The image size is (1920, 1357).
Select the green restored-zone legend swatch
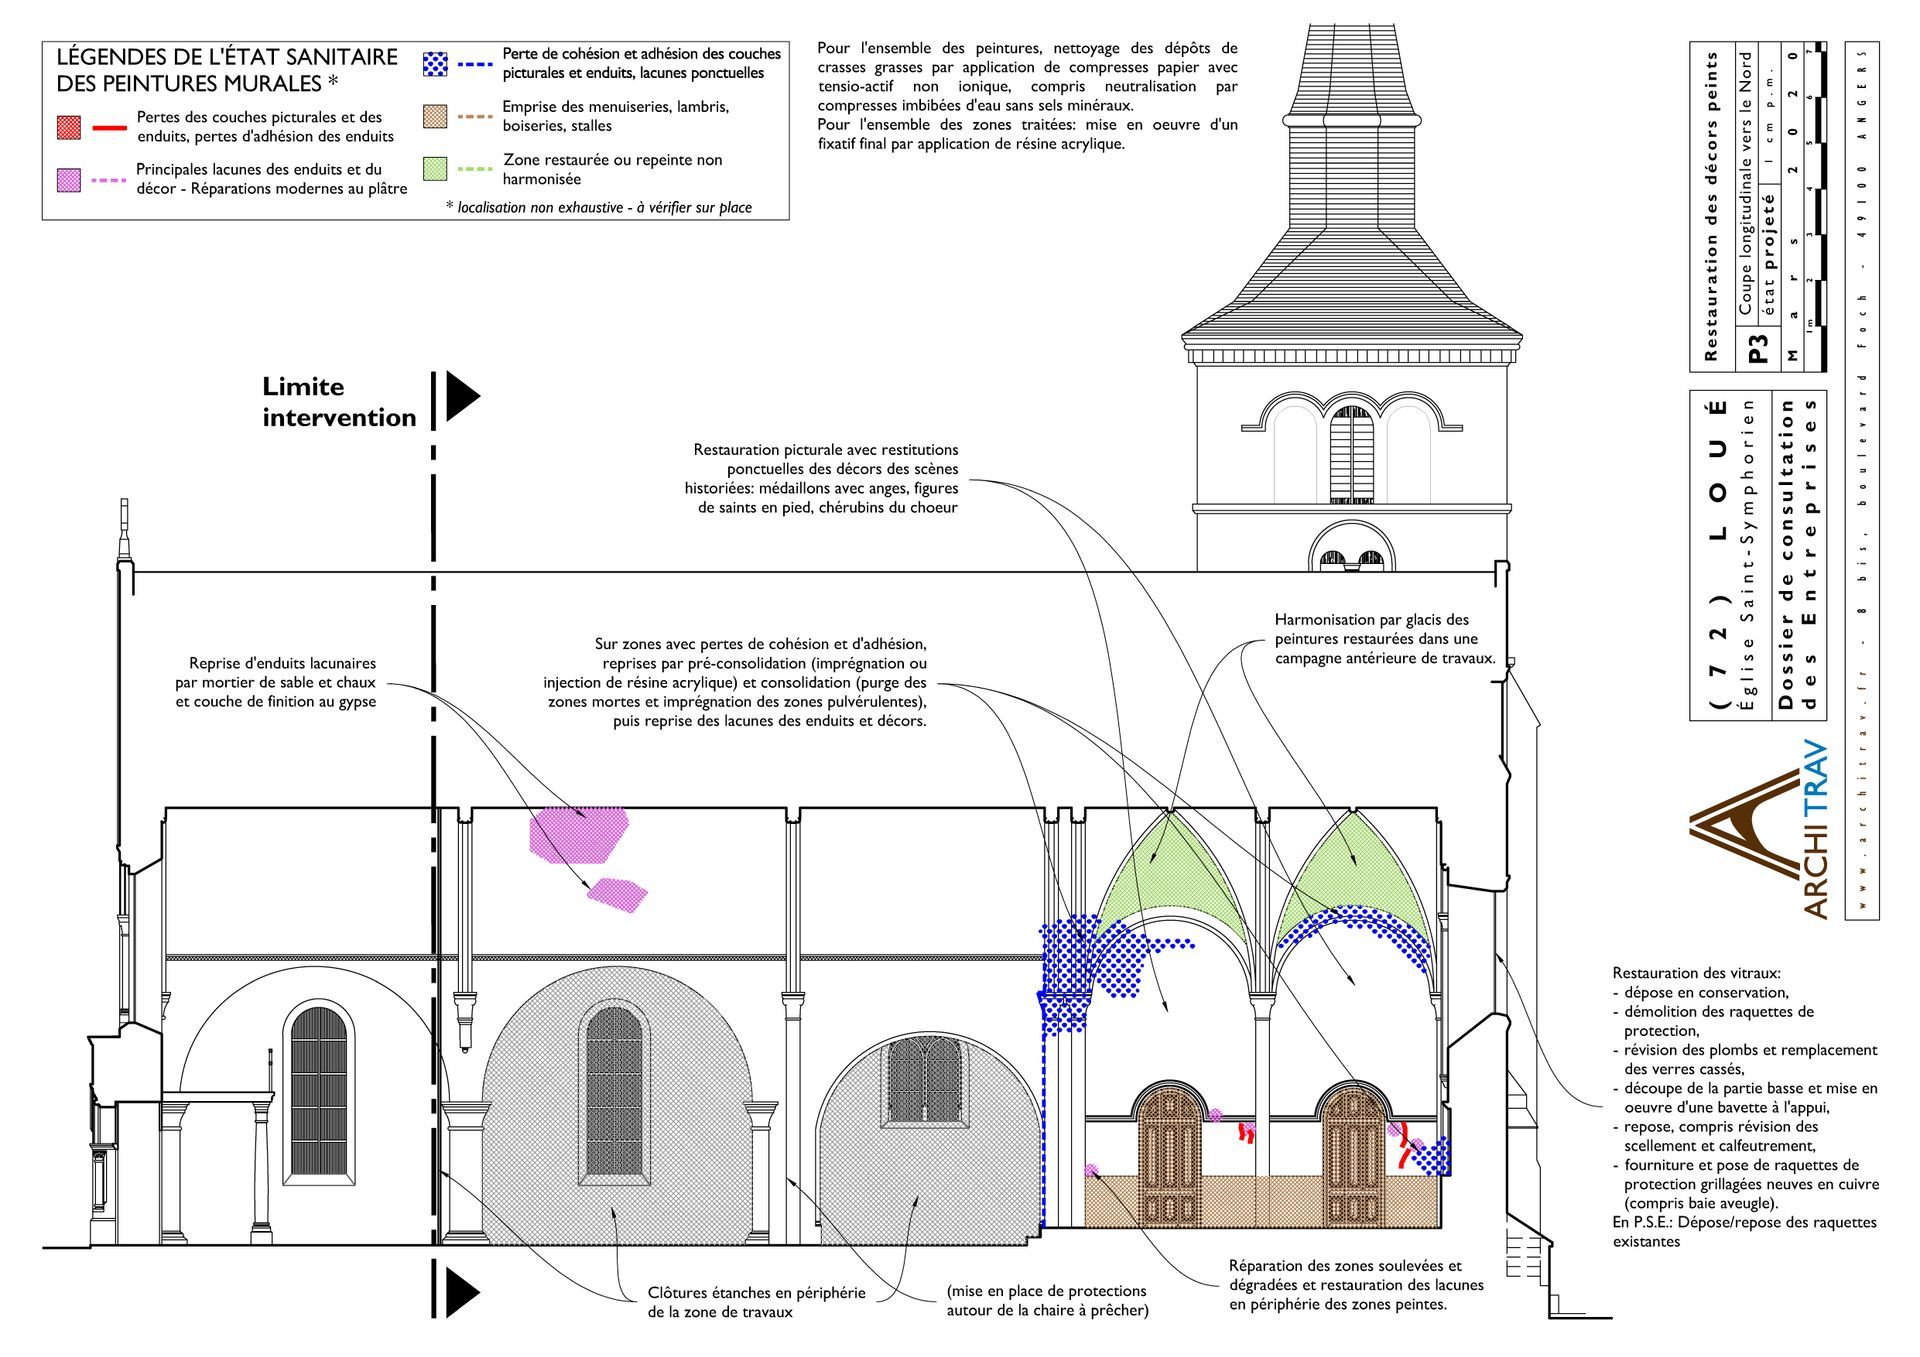coord(435,168)
